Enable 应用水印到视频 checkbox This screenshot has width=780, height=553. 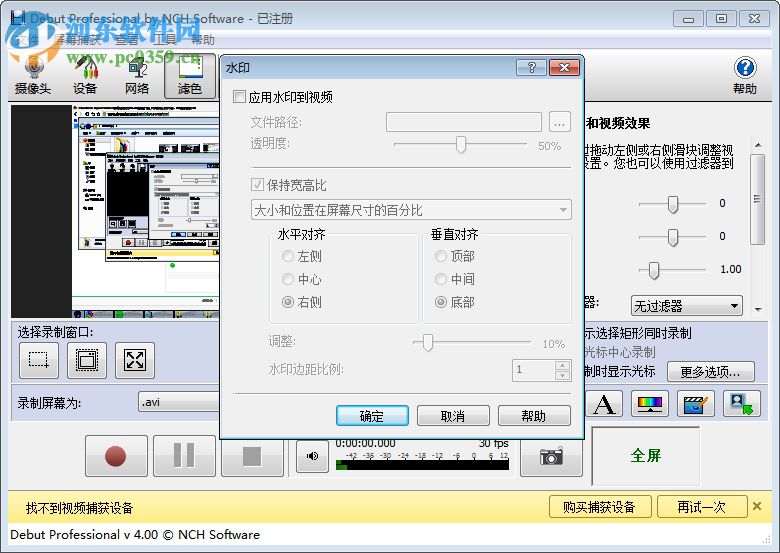[240, 96]
